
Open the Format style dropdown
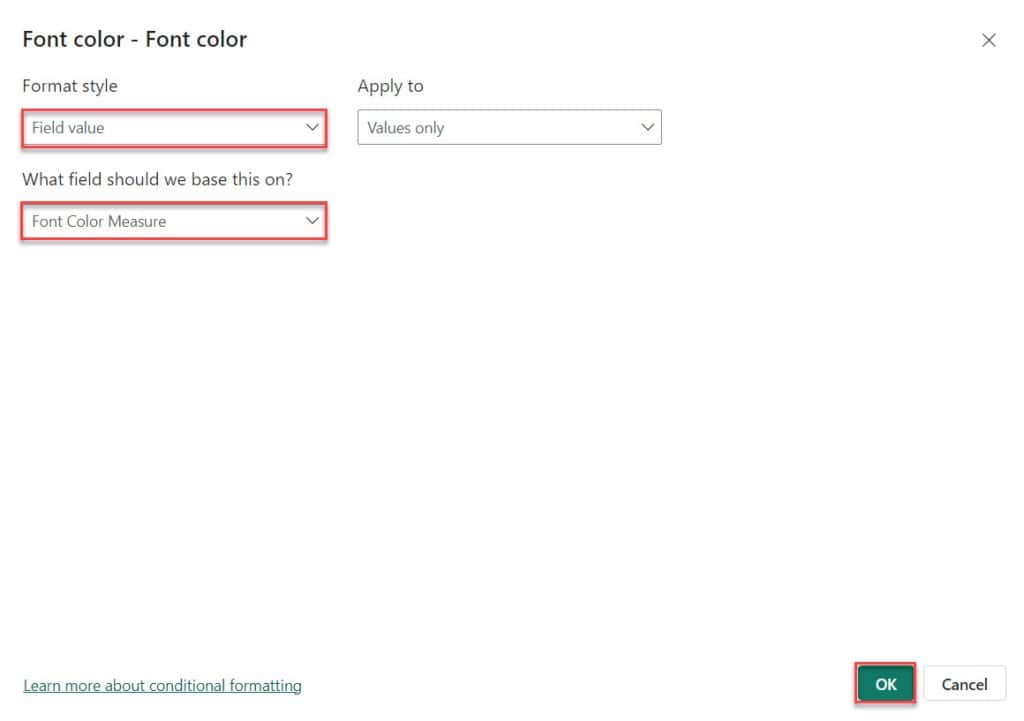(174, 128)
